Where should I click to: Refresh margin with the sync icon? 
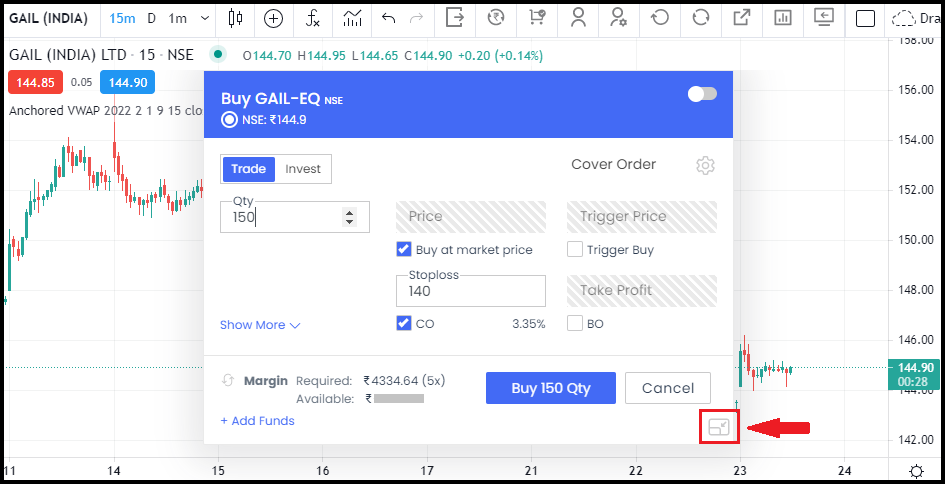(x=228, y=381)
